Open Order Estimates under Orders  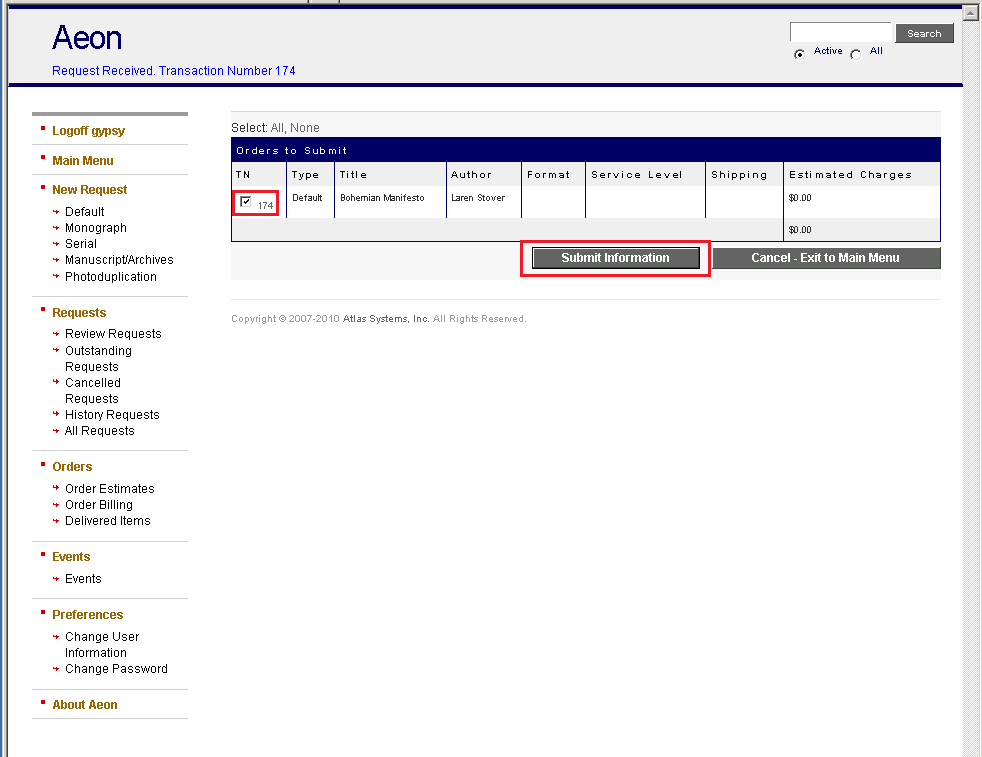[109, 488]
